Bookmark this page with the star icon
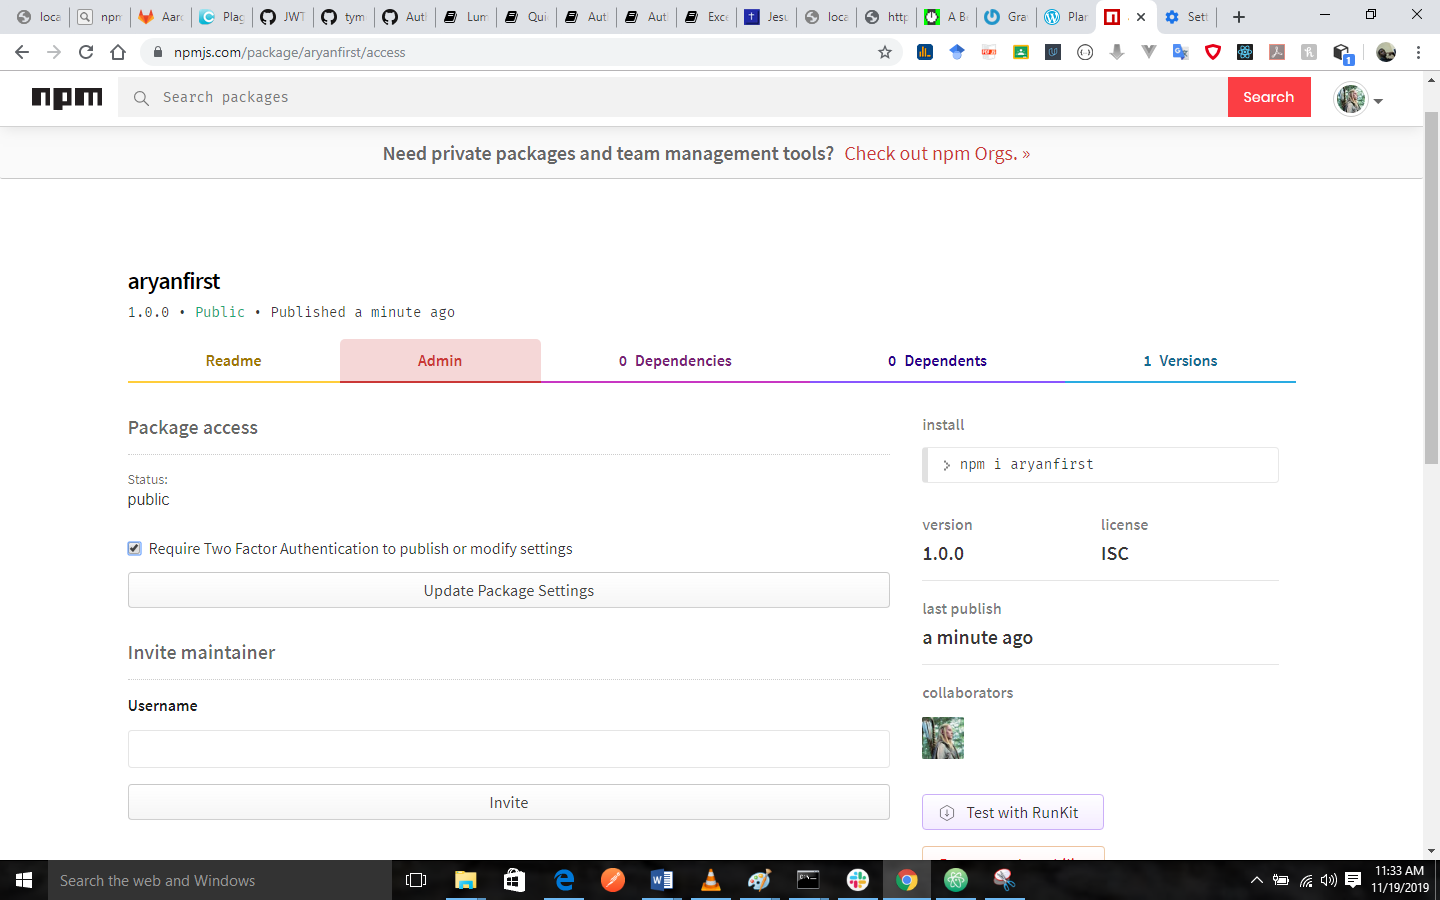The width and height of the screenshot is (1440, 900). click(x=885, y=52)
